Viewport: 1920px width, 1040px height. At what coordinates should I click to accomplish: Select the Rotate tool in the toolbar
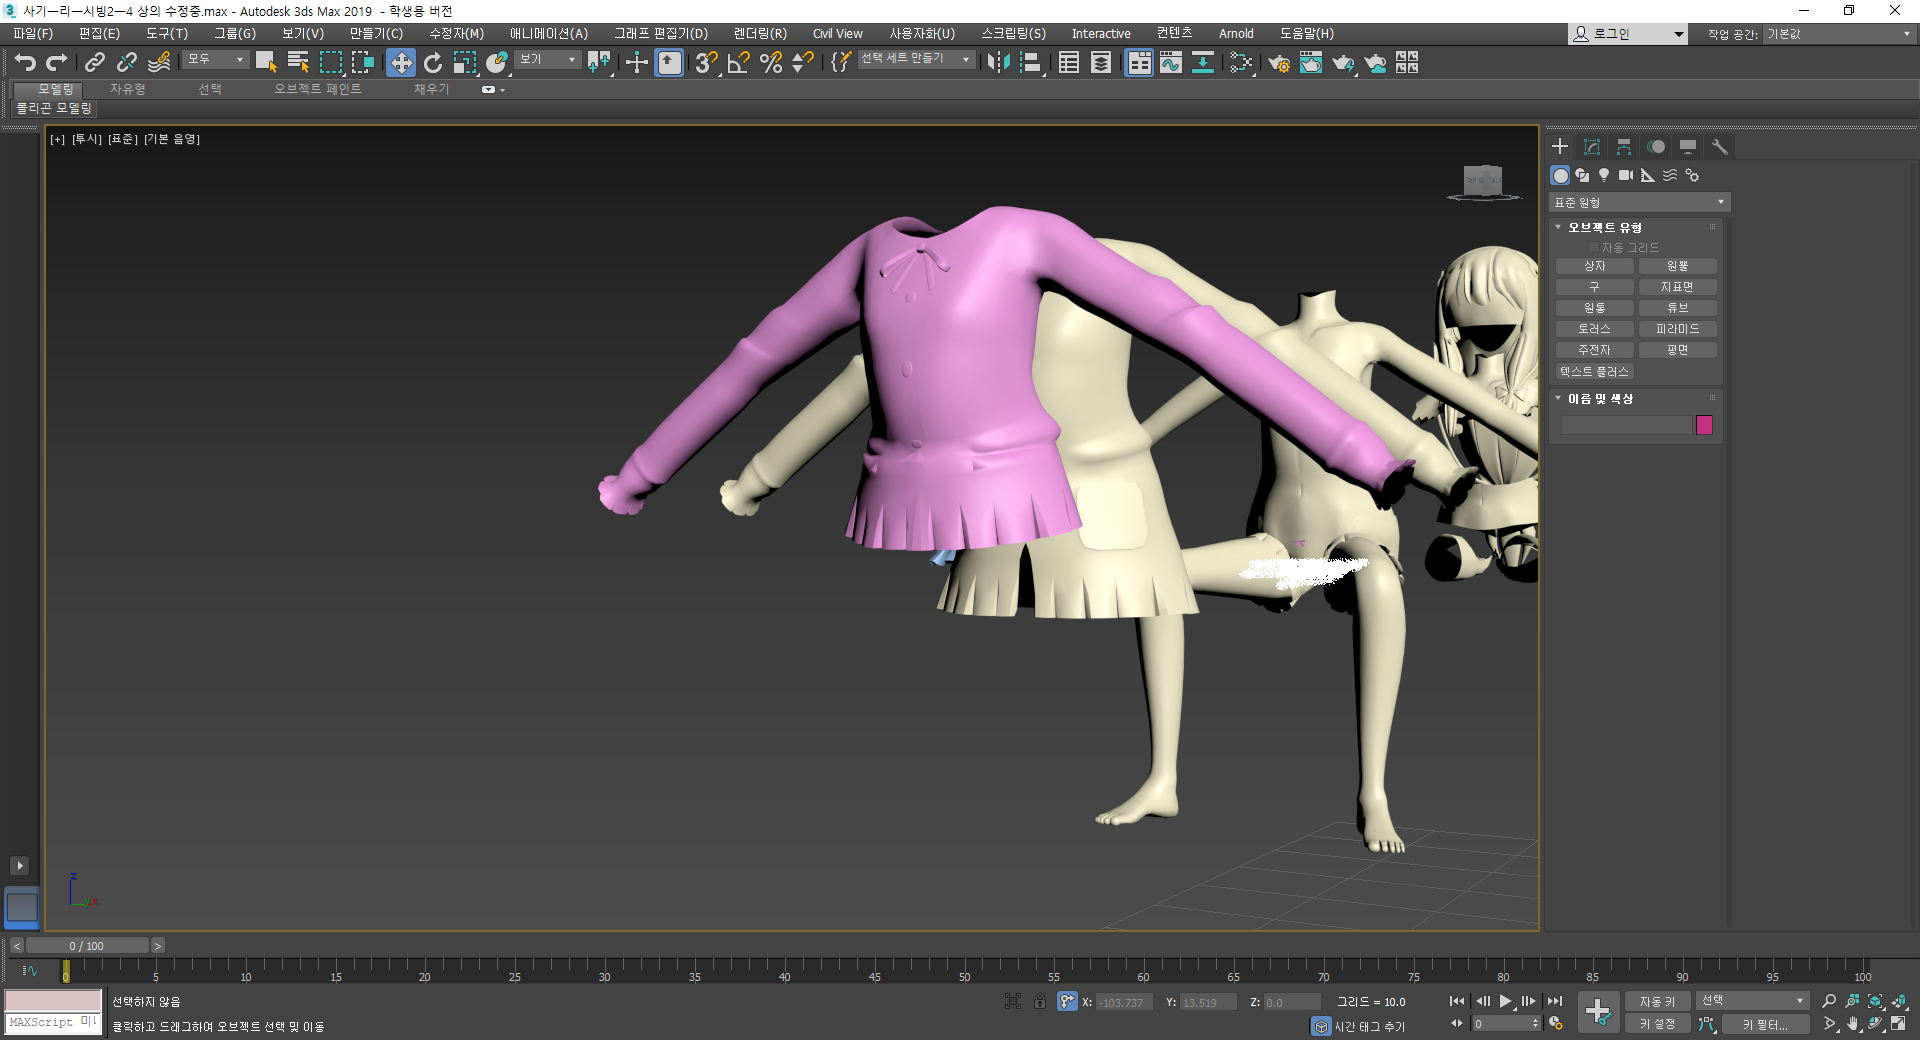(x=433, y=63)
